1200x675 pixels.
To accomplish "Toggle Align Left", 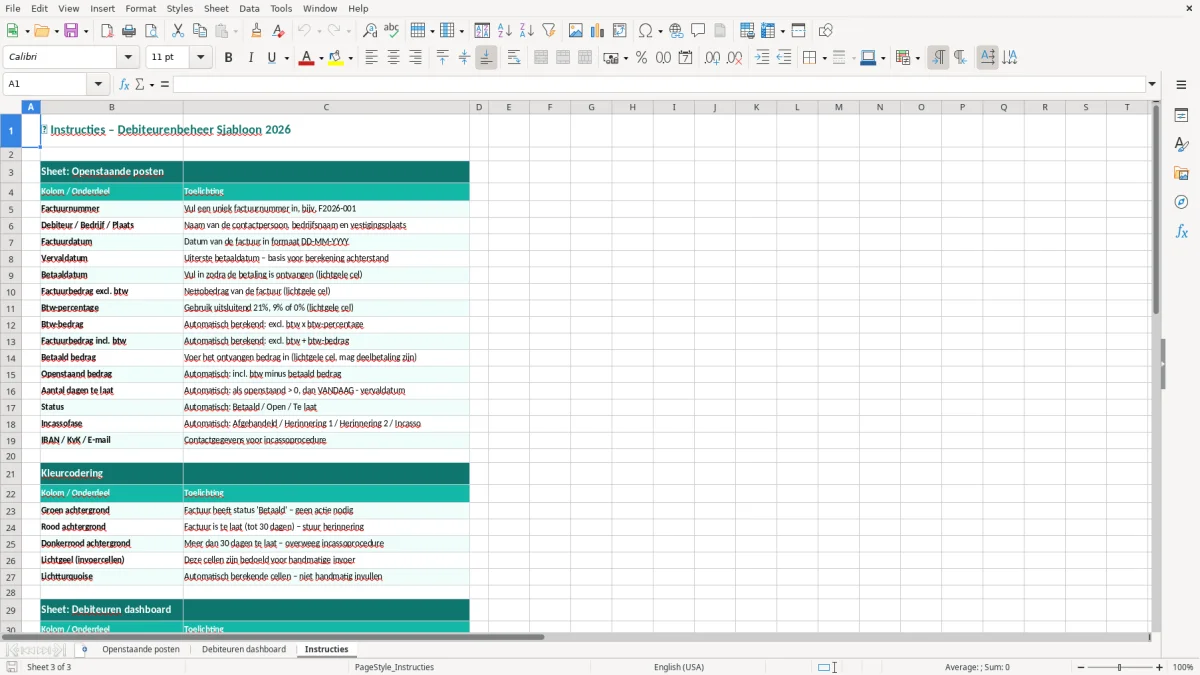I will point(371,58).
